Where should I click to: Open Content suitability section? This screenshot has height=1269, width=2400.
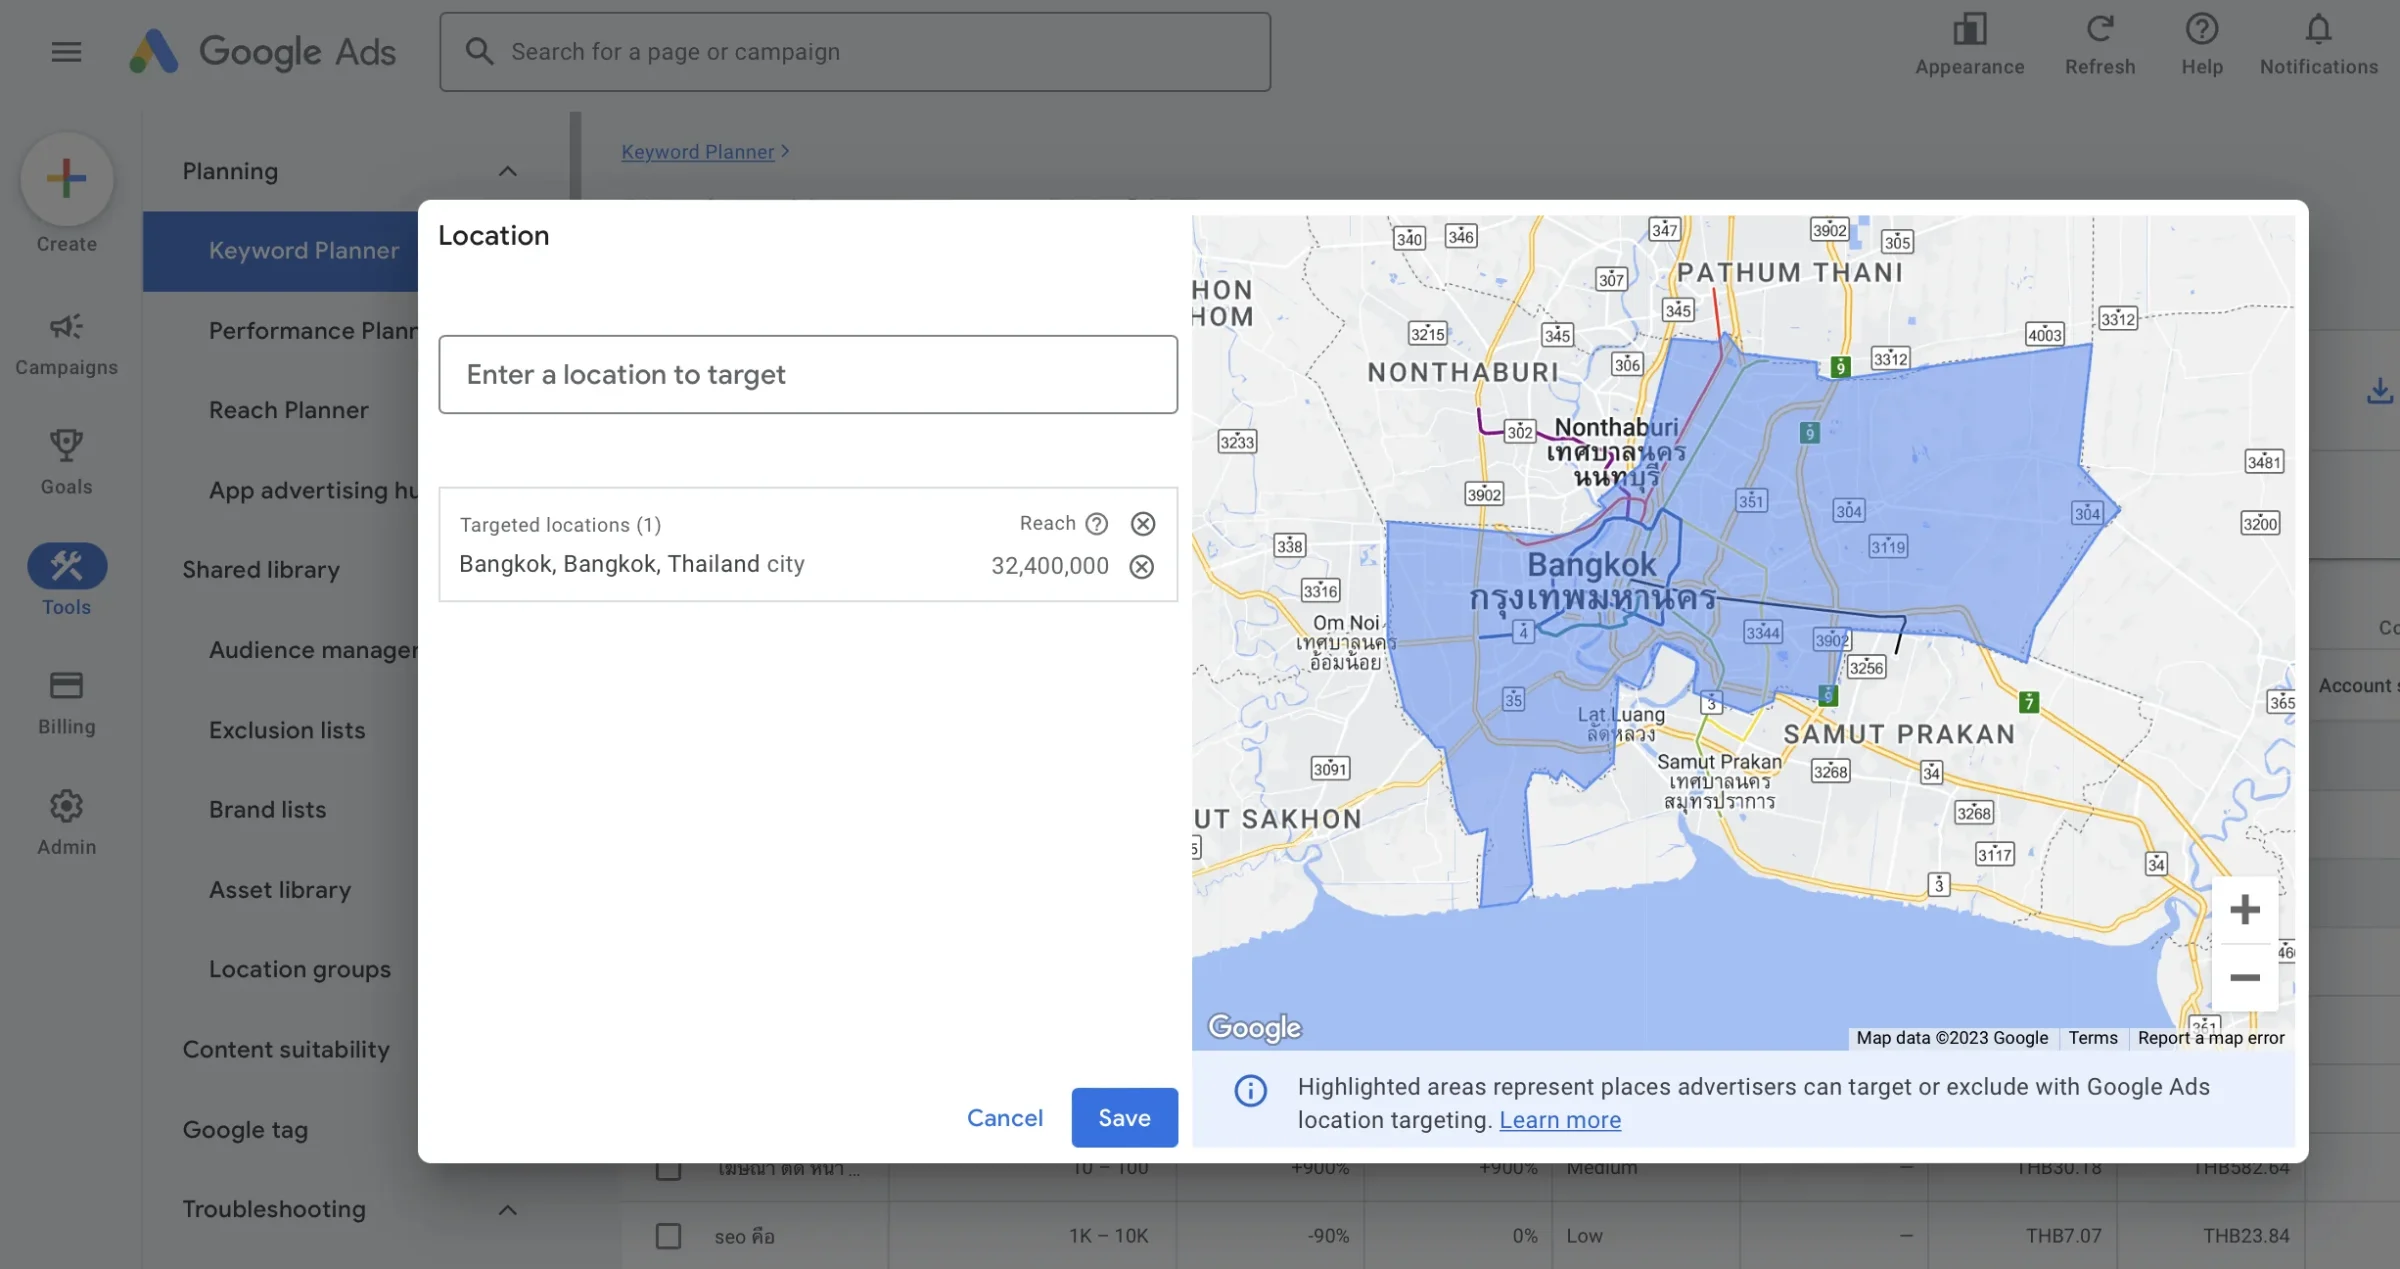(x=286, y=1049)
